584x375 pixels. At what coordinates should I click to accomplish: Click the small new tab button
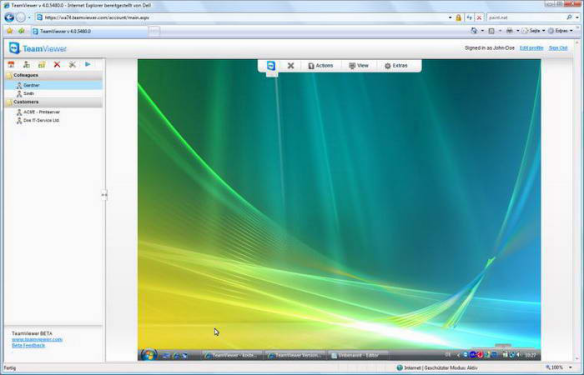click(154, 31)
